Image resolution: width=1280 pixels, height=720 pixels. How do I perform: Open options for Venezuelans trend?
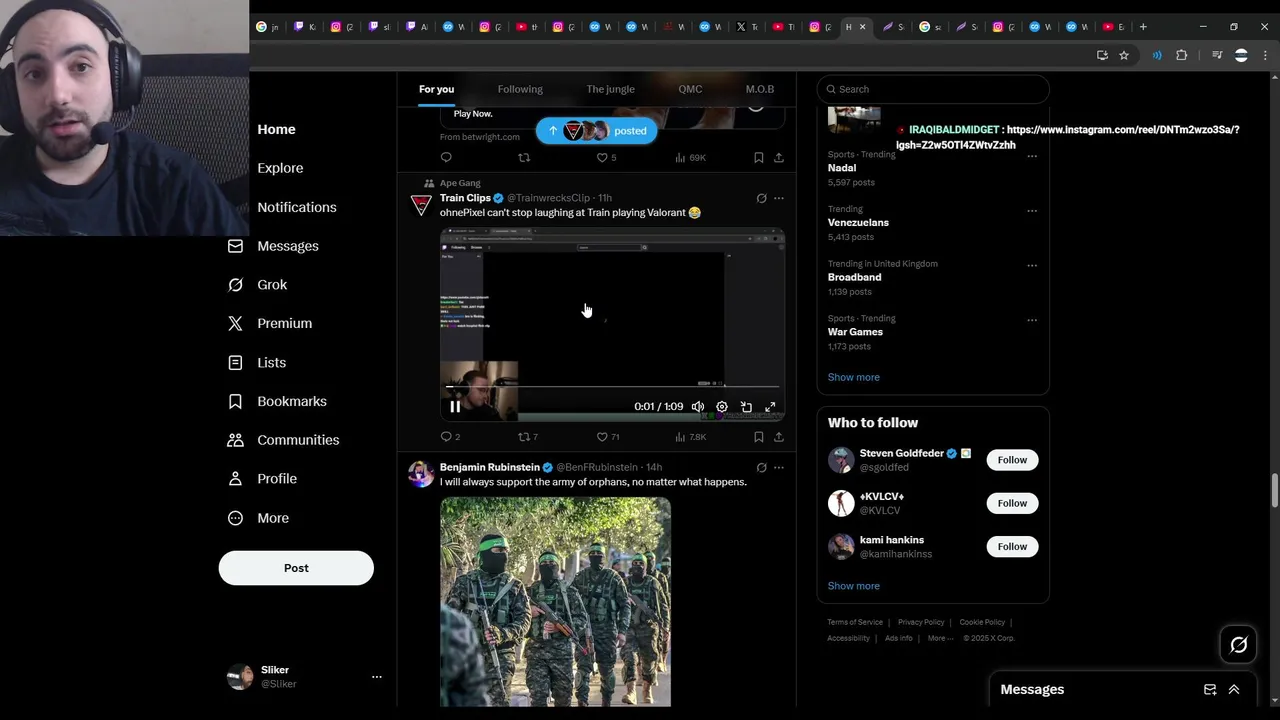click(x=1032, y=211)
